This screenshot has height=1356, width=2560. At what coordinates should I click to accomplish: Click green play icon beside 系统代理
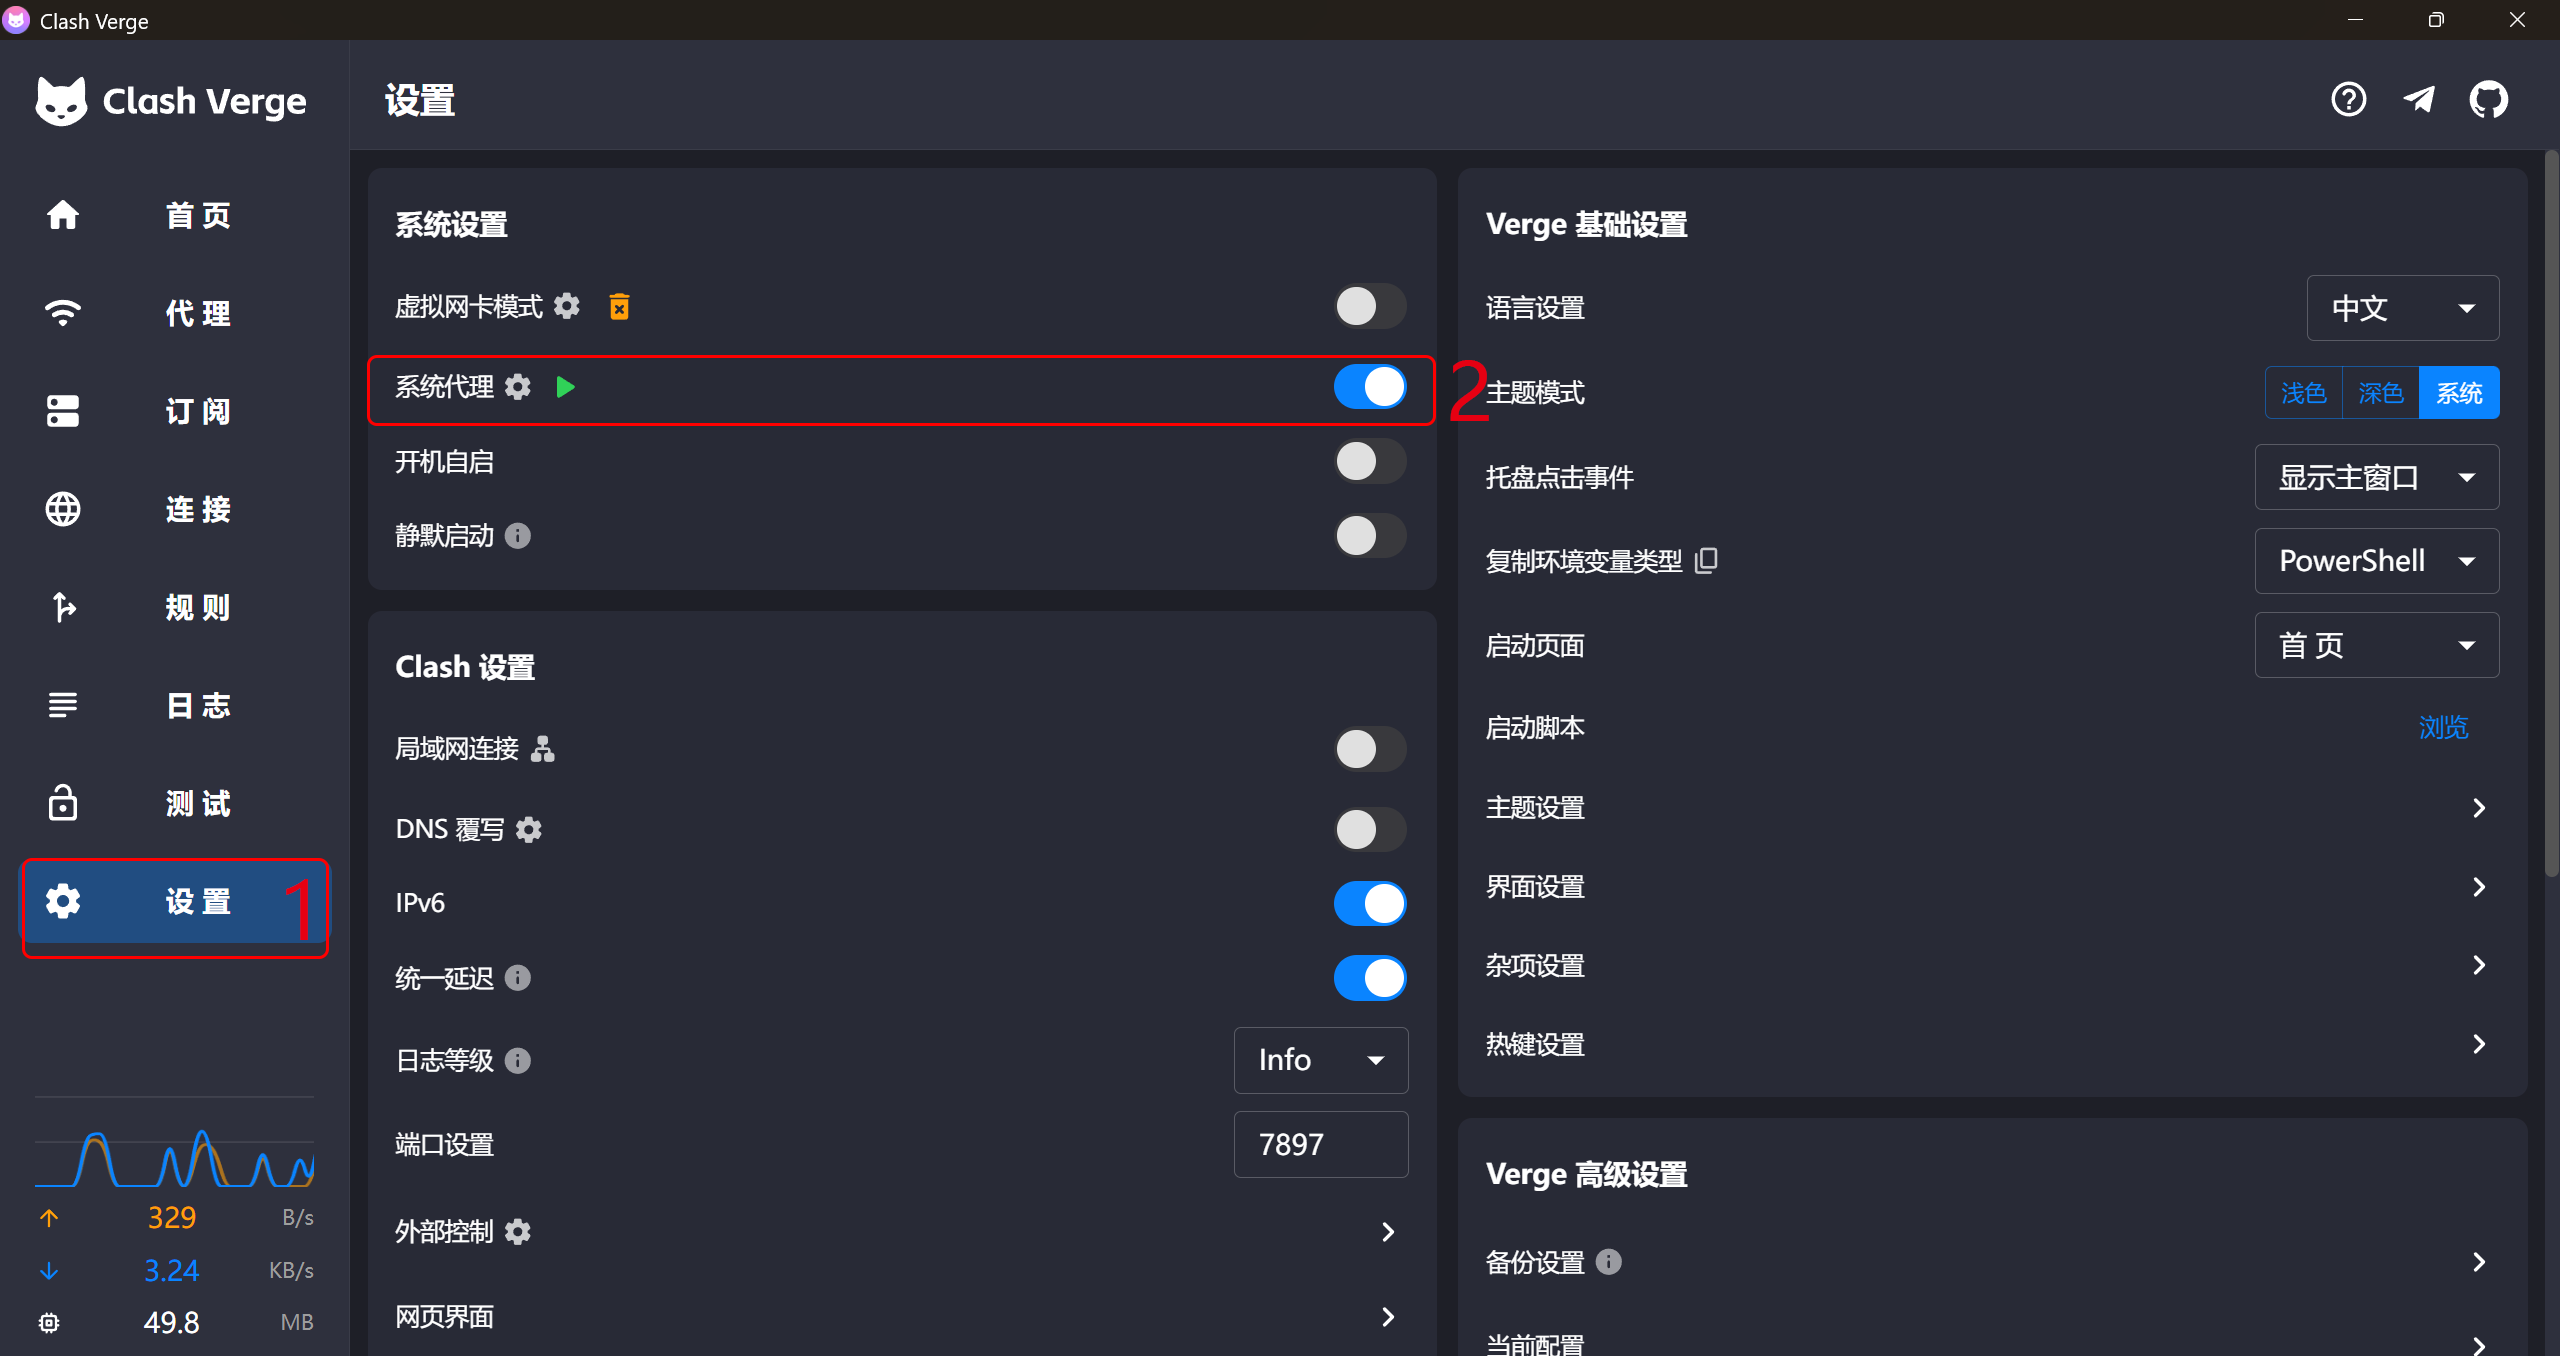click(x=565, y=387)
